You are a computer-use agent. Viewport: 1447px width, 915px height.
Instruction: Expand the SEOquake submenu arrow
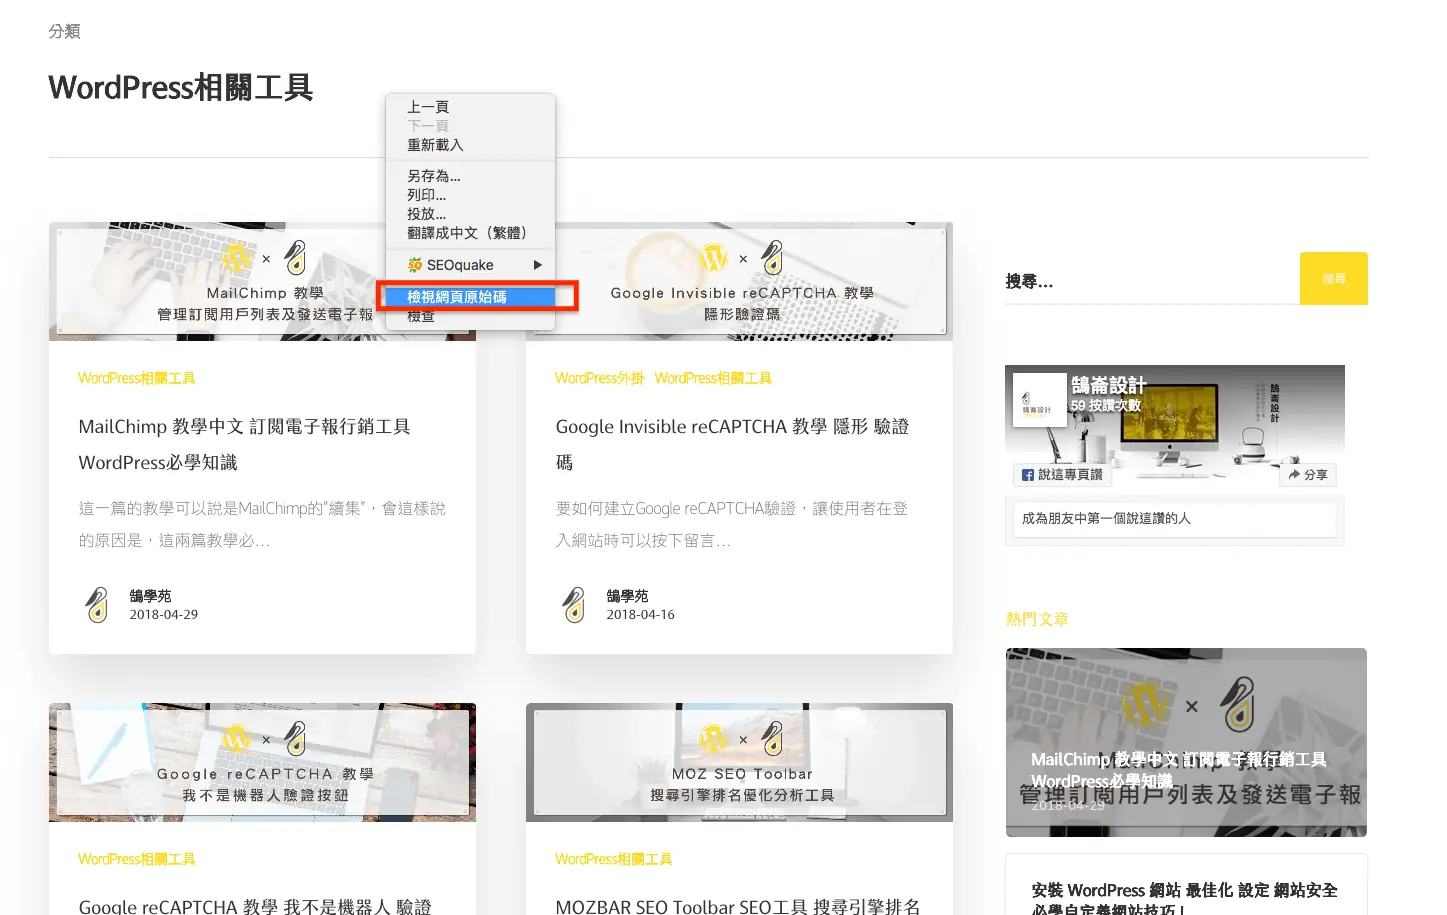538,265
